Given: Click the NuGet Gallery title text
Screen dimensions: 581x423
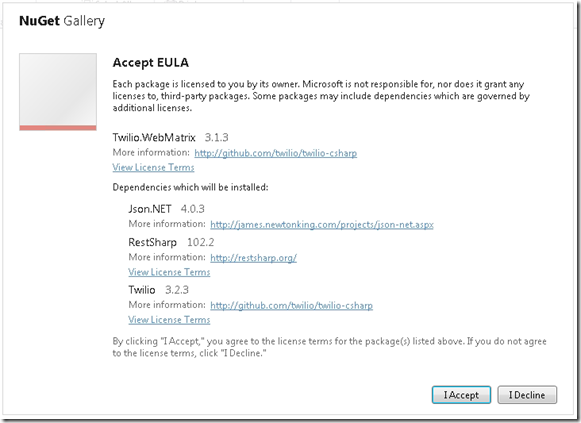Looking at the screenshot, I should pyautogui.click(x=62, y=21).
